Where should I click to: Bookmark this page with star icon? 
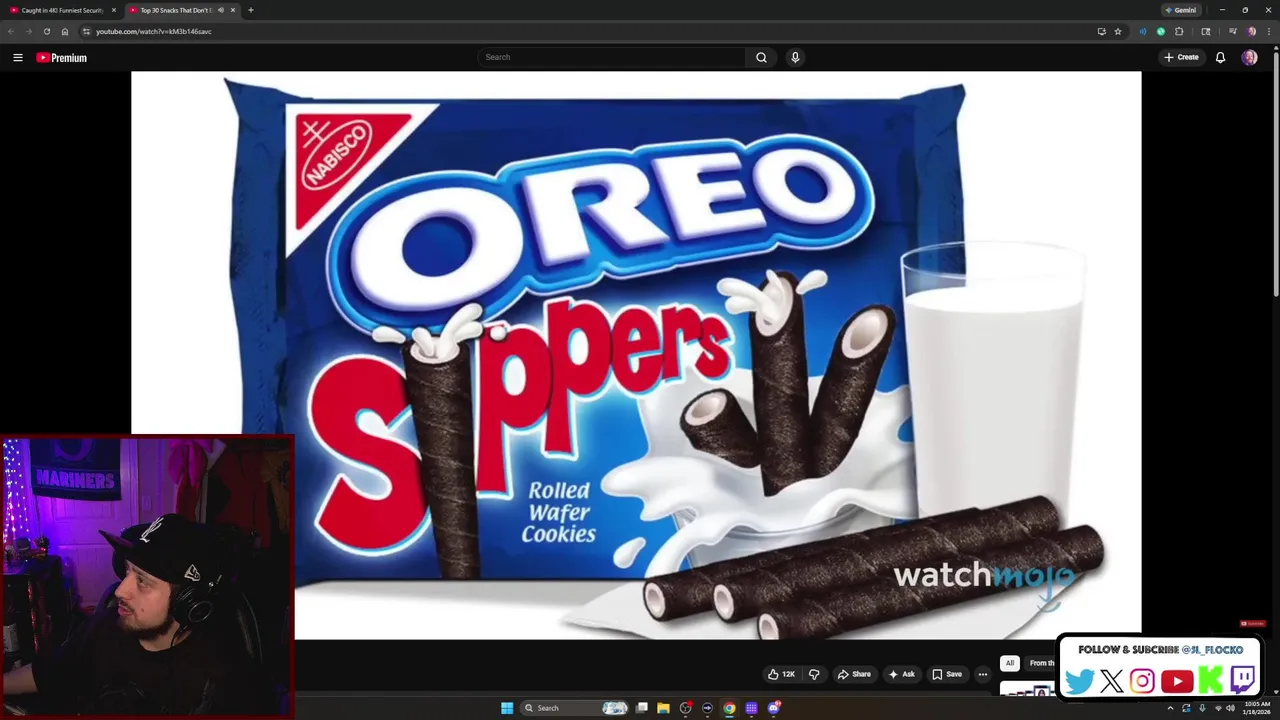[x=1118, y=31]
